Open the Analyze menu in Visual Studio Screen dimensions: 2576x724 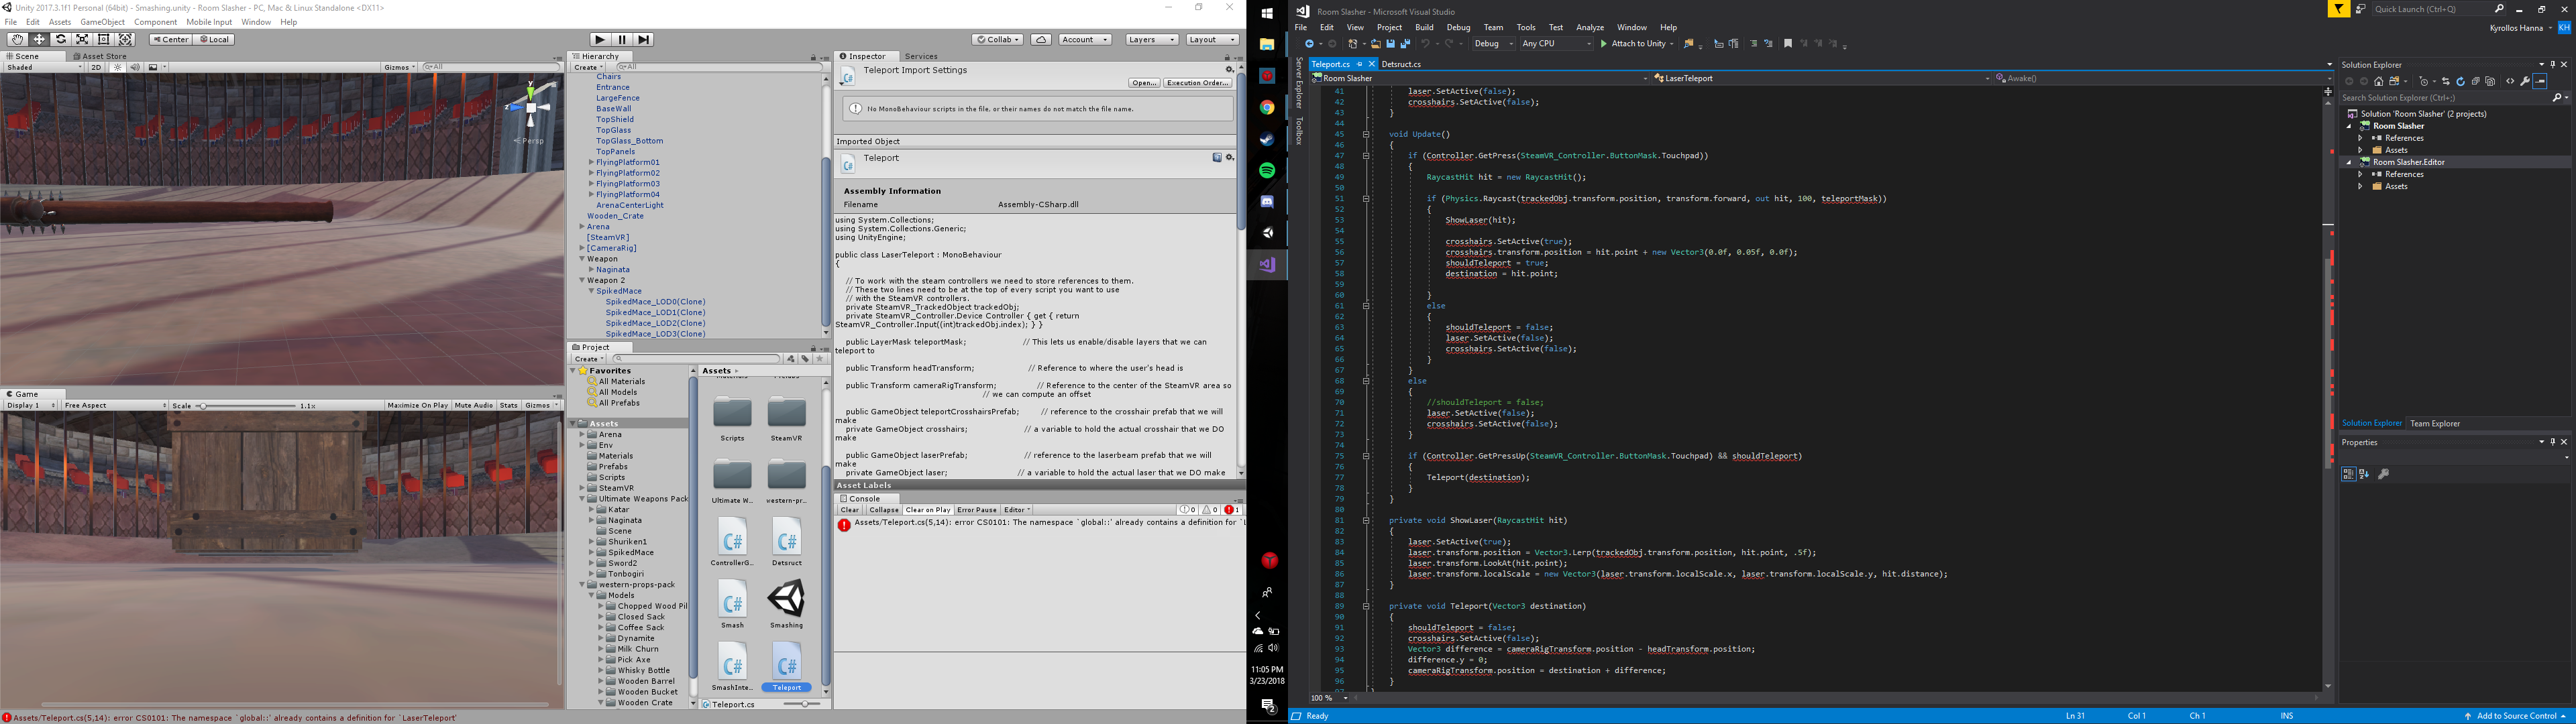pyautogui.click(x=1590, y=28)
